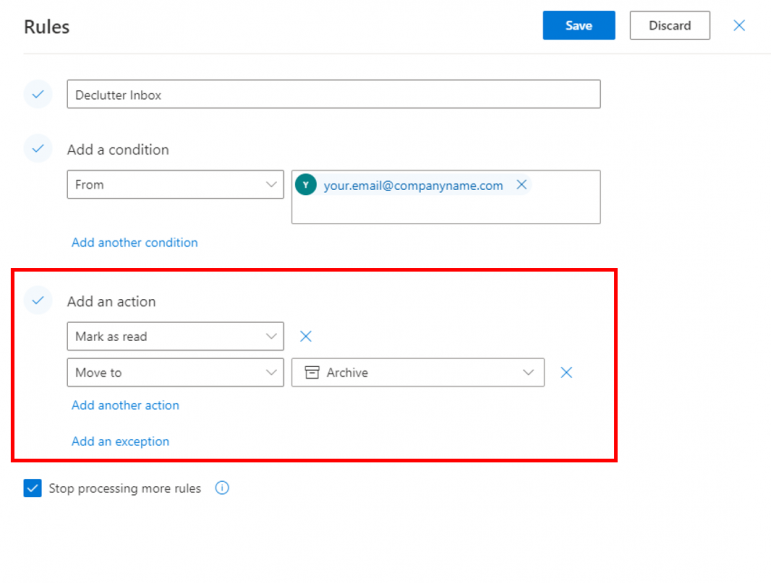Image resolution: width=771 pixels, height=583 pixels.
Task: Save the rule
Action: [578, 26]
